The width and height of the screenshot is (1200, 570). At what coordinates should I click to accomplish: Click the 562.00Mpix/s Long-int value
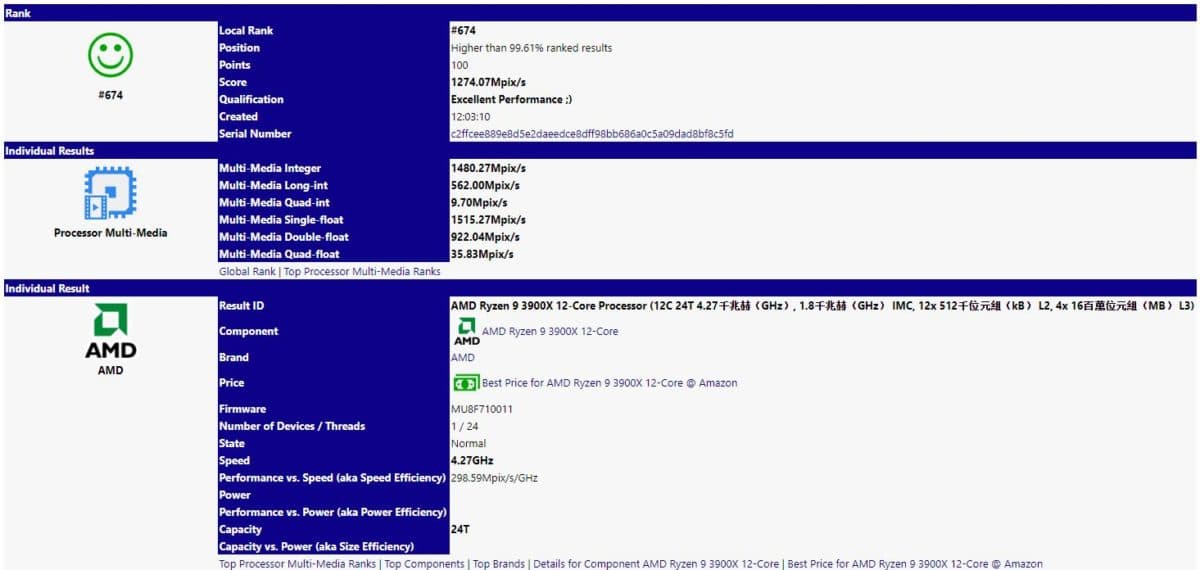click(485, 186)
